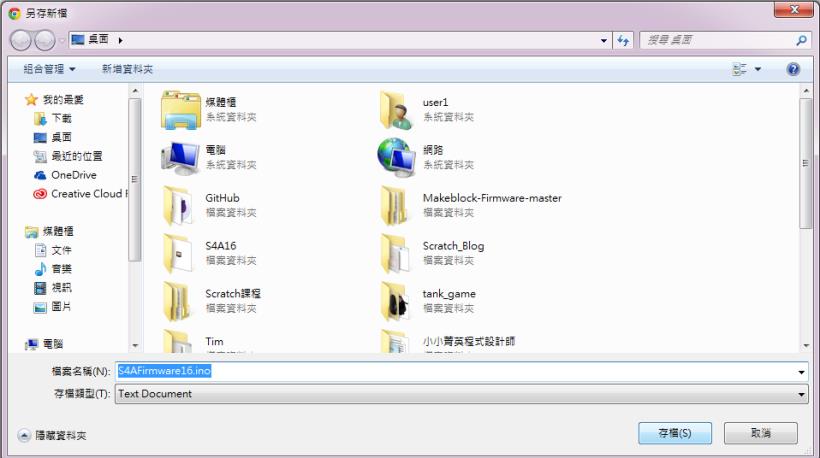Open the file name history dropdown arrow

click(801, 372)
